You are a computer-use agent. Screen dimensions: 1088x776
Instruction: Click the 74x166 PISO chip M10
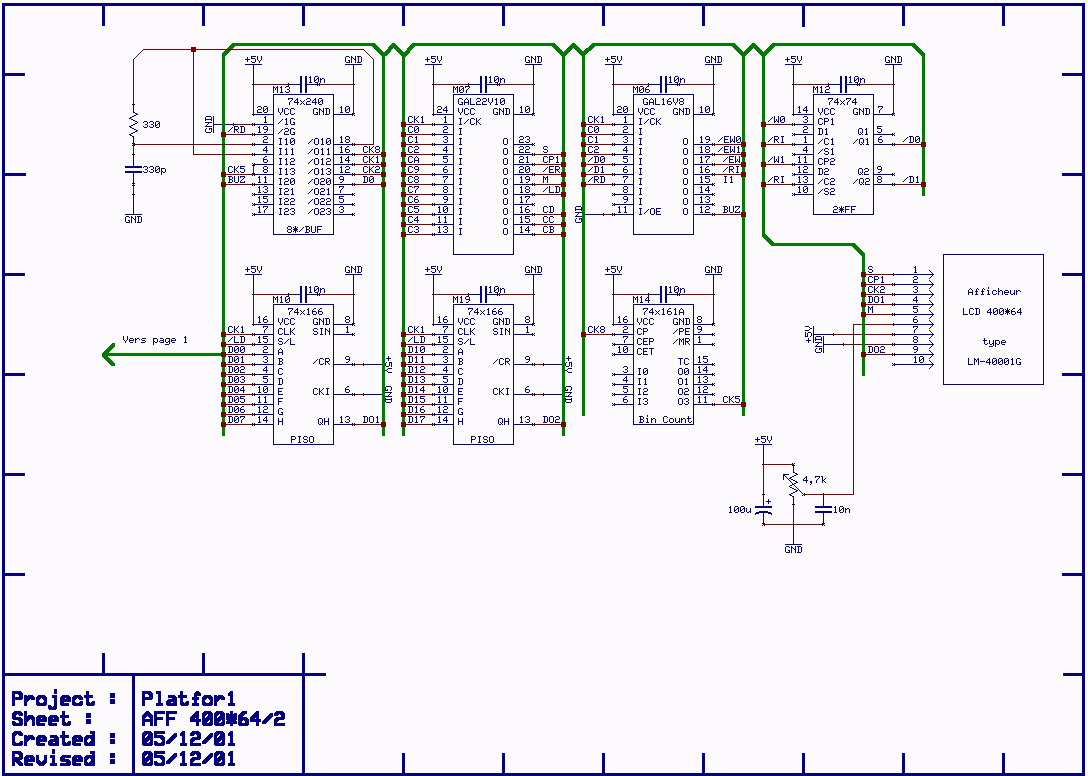304,375
